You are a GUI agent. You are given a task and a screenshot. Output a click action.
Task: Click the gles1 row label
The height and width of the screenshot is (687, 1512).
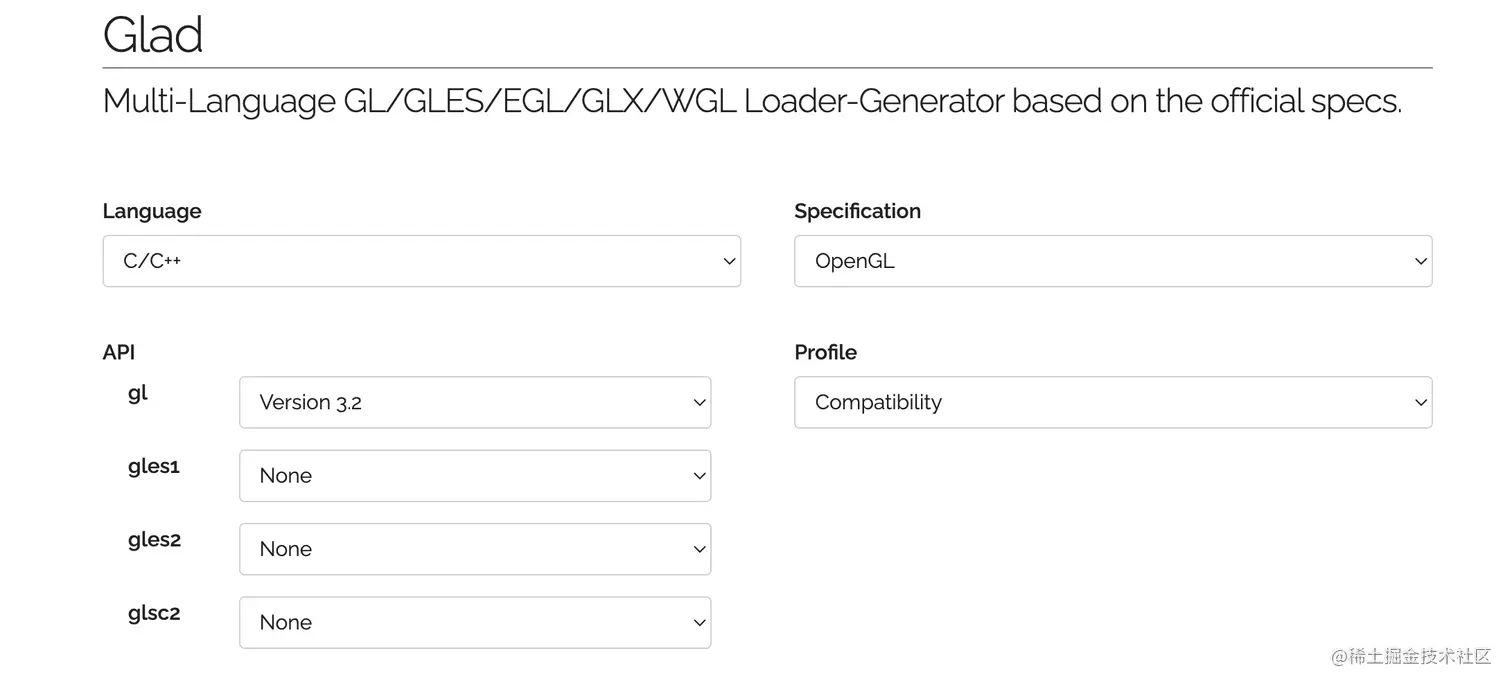[x=154, y=466]
